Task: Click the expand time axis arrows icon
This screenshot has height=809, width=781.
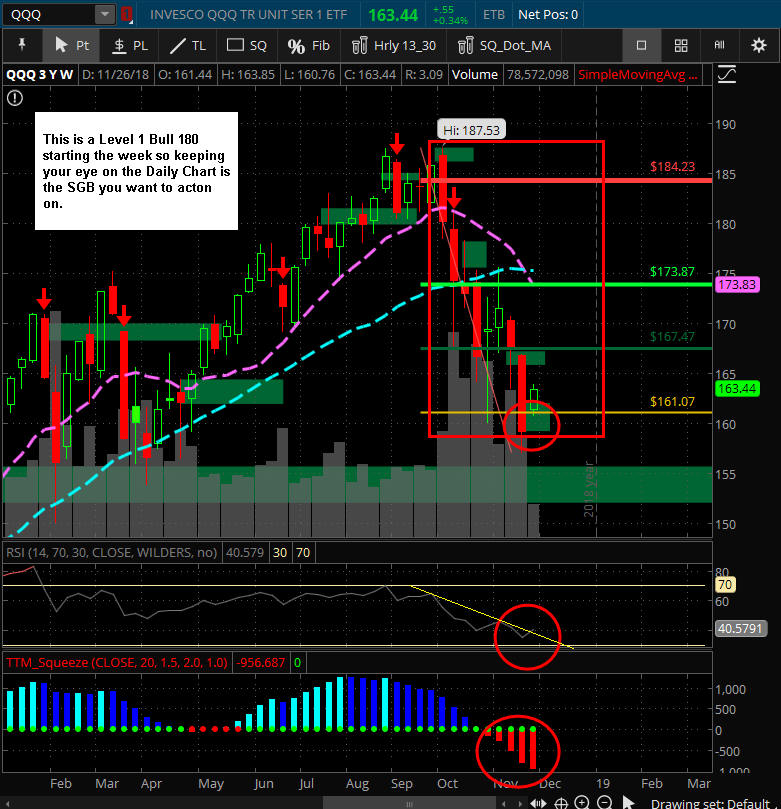Action: tap(539, 803)
